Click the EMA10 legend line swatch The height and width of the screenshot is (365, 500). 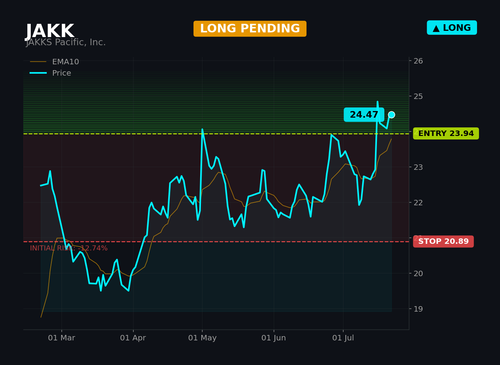tap(38, 62)
